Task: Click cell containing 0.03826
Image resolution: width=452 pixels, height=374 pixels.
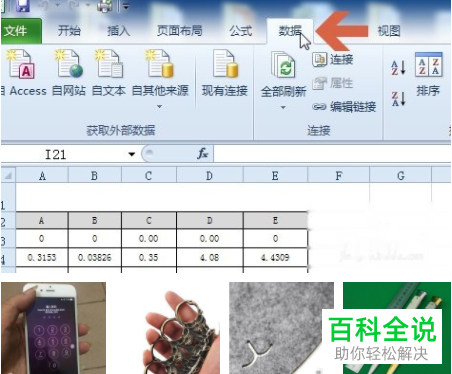Action: (95, 257)
